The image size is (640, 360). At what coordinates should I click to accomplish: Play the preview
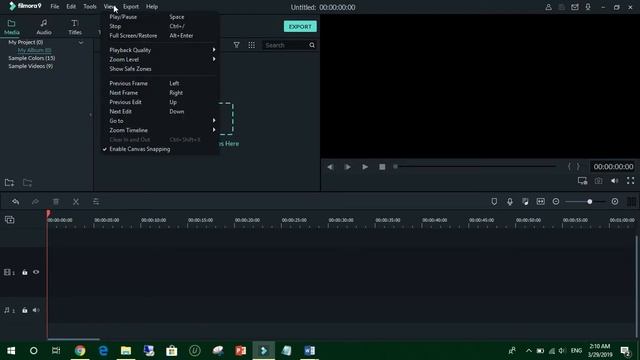pyautogui.click(x=365, y=167)
